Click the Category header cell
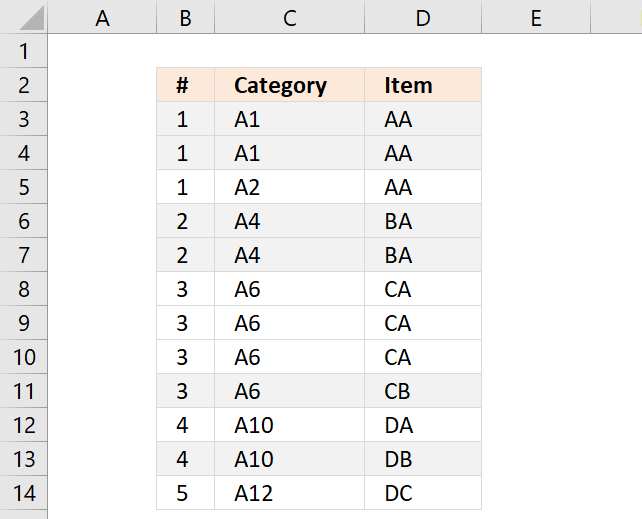The height and width of the screenshot is (519, 642). point(289,85)
